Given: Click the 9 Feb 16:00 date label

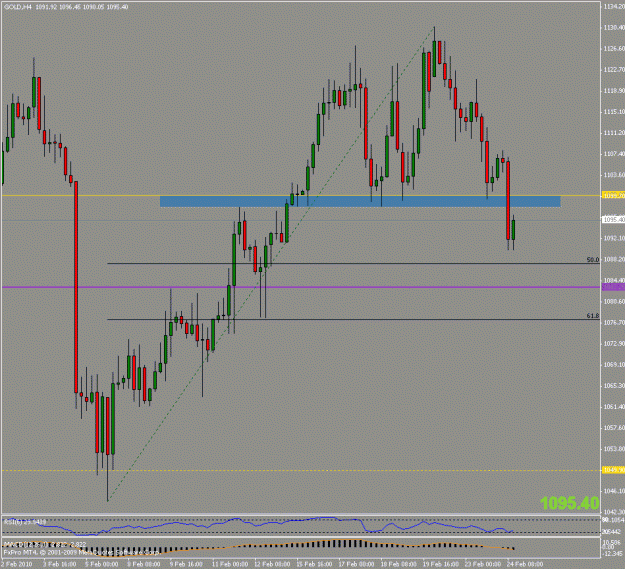Looking at the screenshot, I should click(186, 564).
